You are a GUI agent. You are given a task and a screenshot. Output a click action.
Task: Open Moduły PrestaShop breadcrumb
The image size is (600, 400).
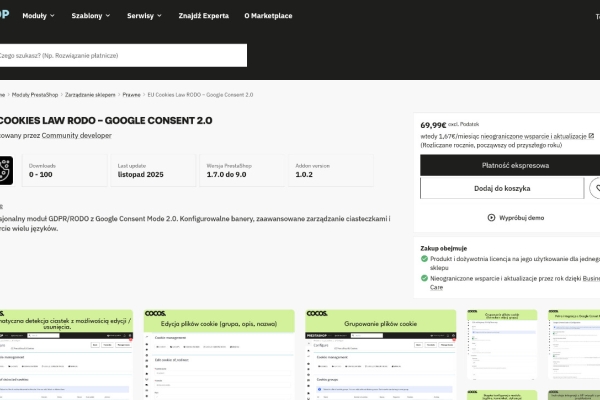[35, 95]
